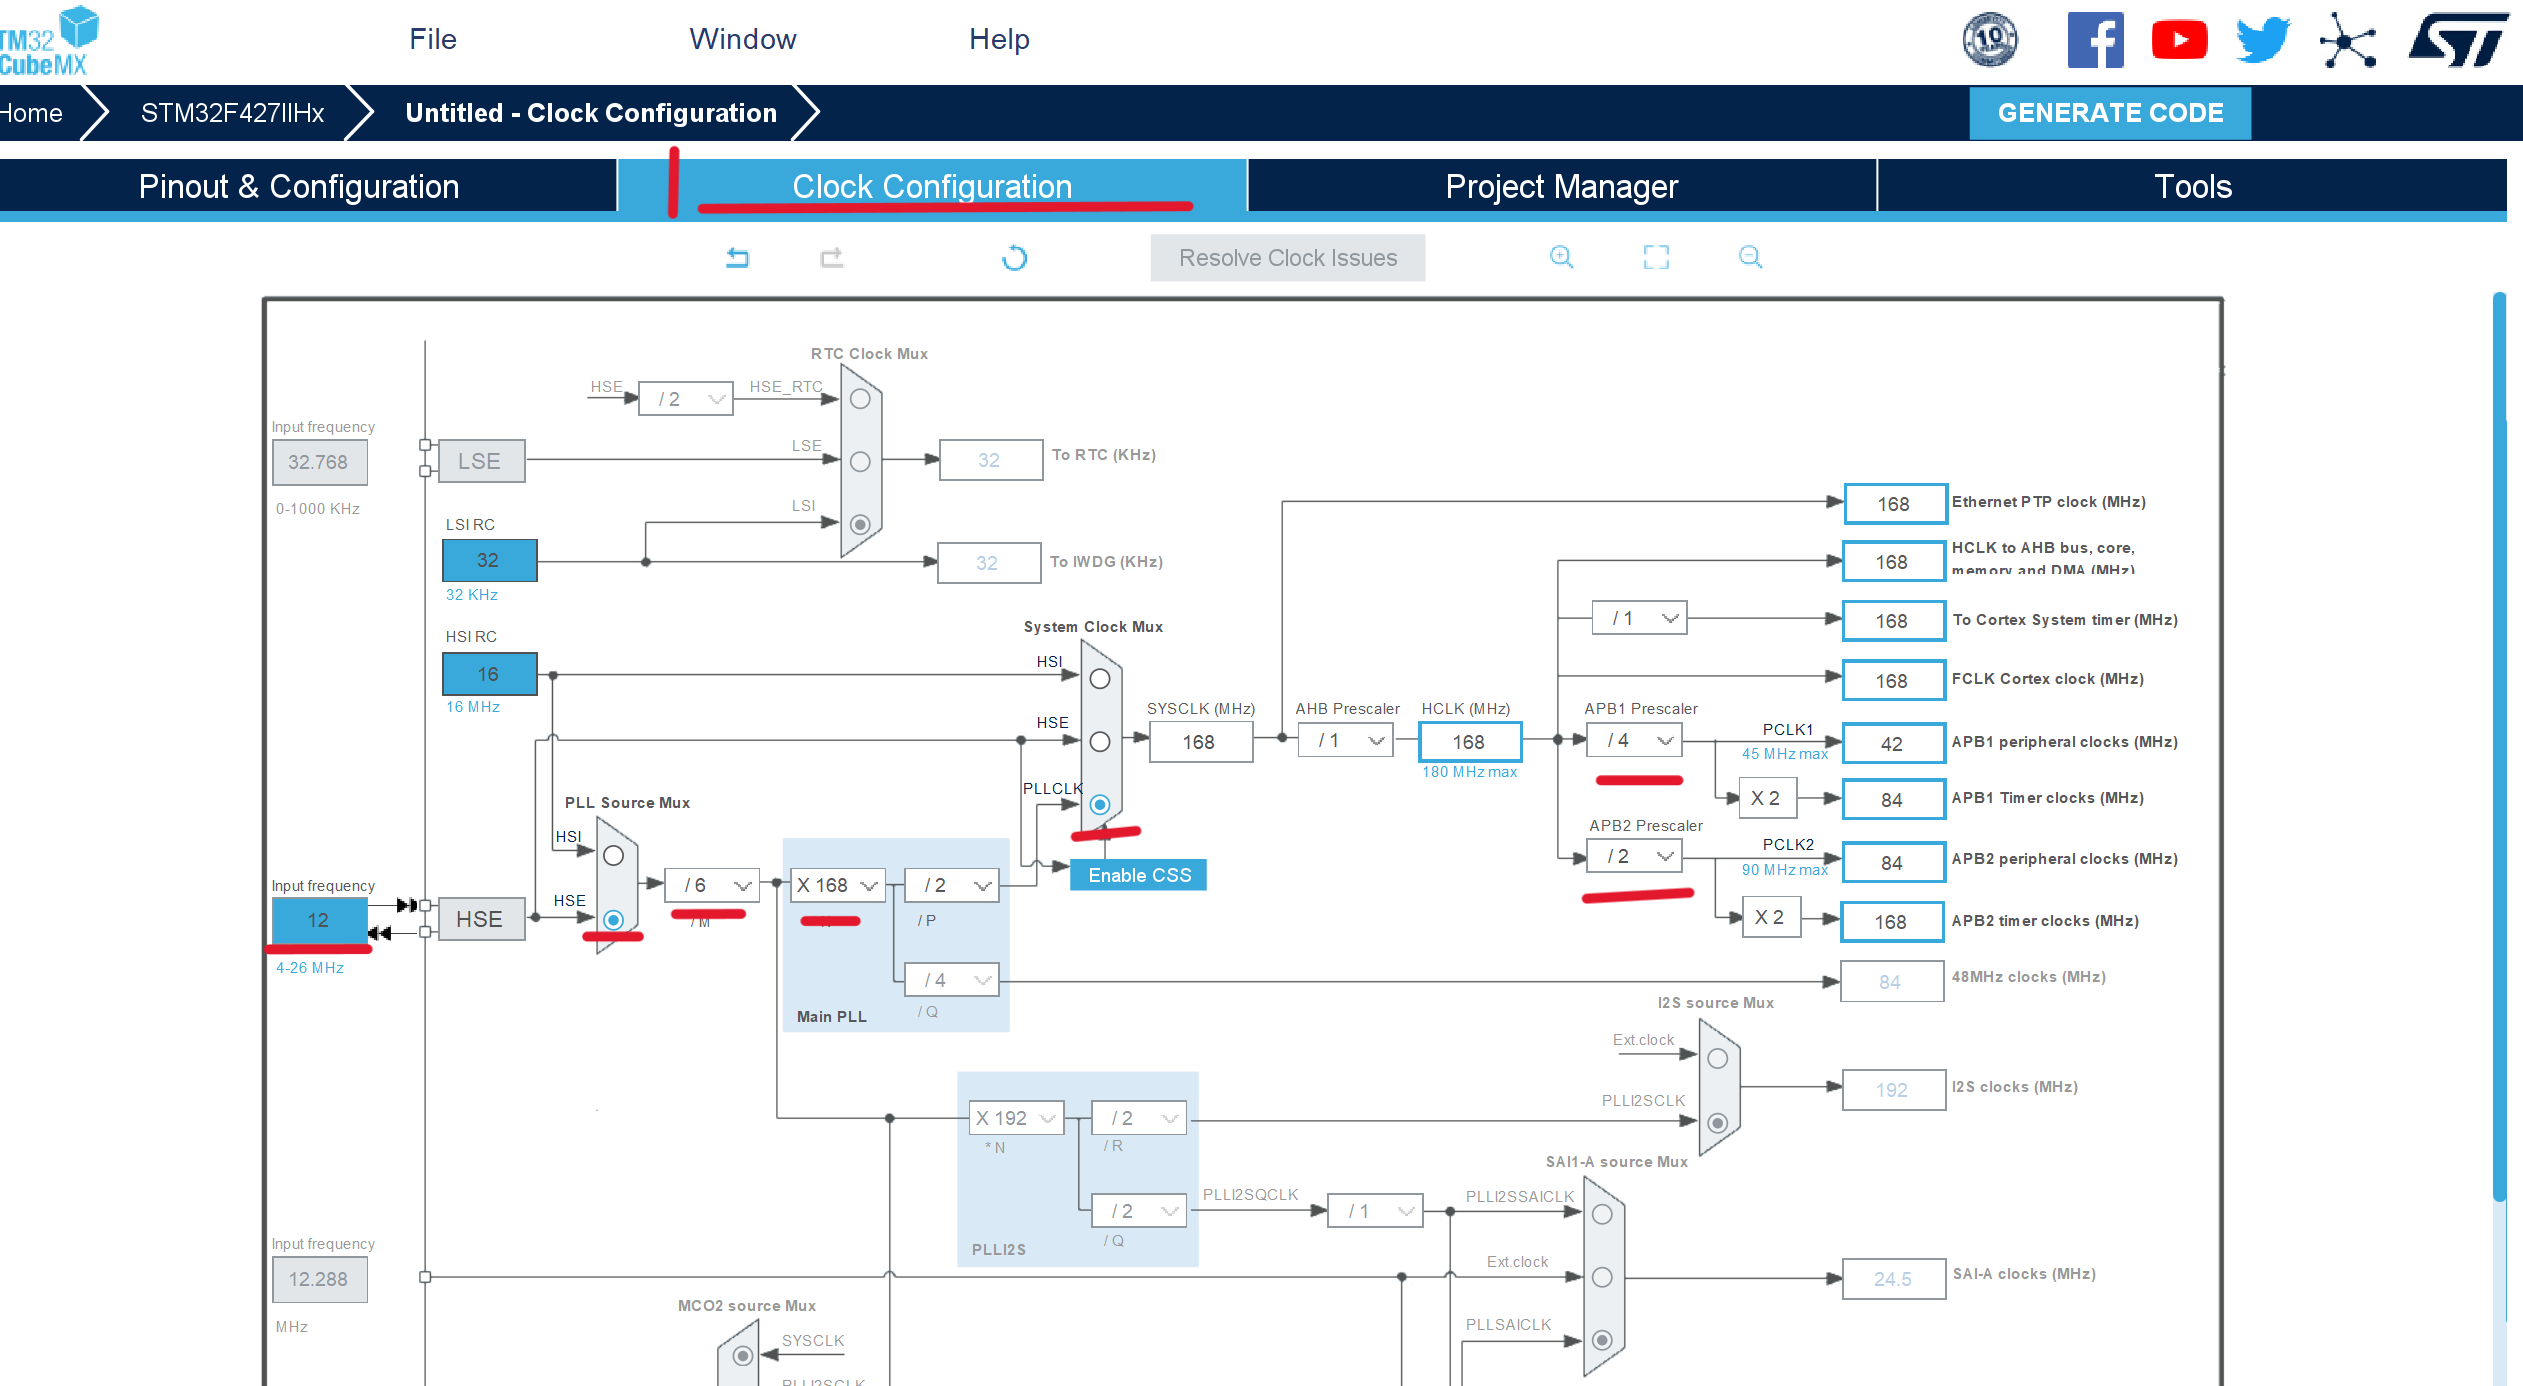Open the ST Facebook page icon
The image size is (2523, 1386).
2095,40
